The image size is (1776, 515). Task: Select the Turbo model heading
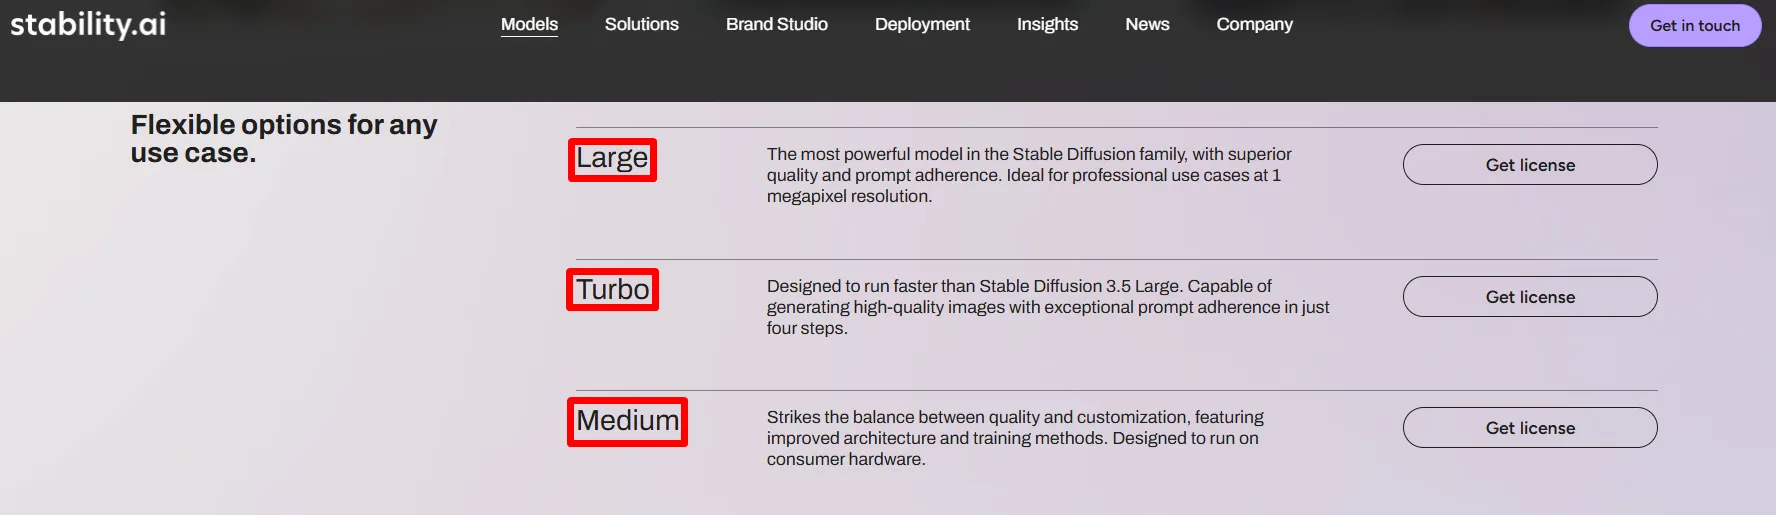[612, 290]
